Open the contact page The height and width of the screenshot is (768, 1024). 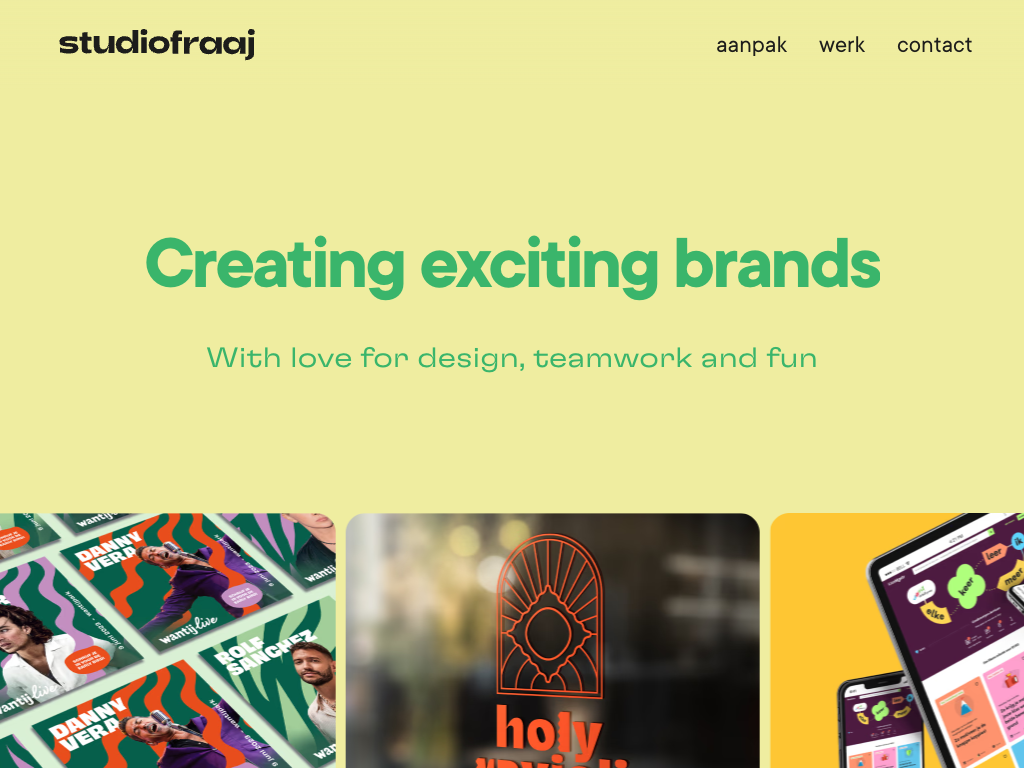pyautogui.click(x=934, y=45)
